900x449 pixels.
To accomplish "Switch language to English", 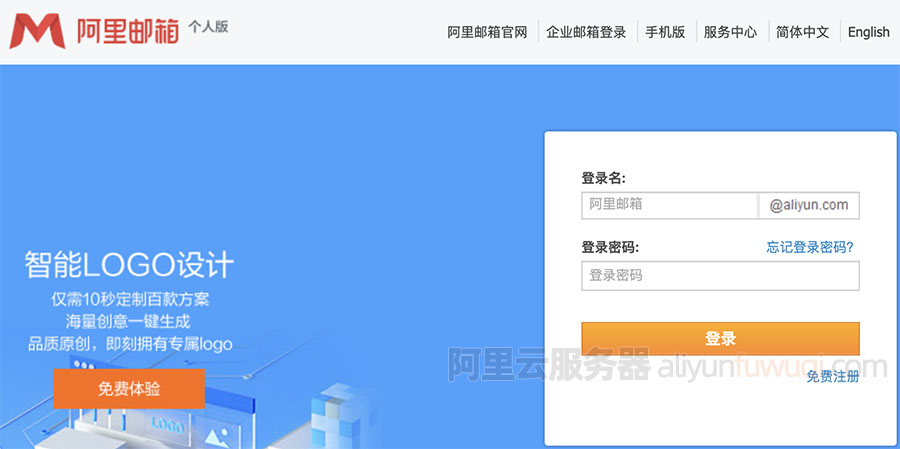I will pyautogui.click(x=868, y=32).
